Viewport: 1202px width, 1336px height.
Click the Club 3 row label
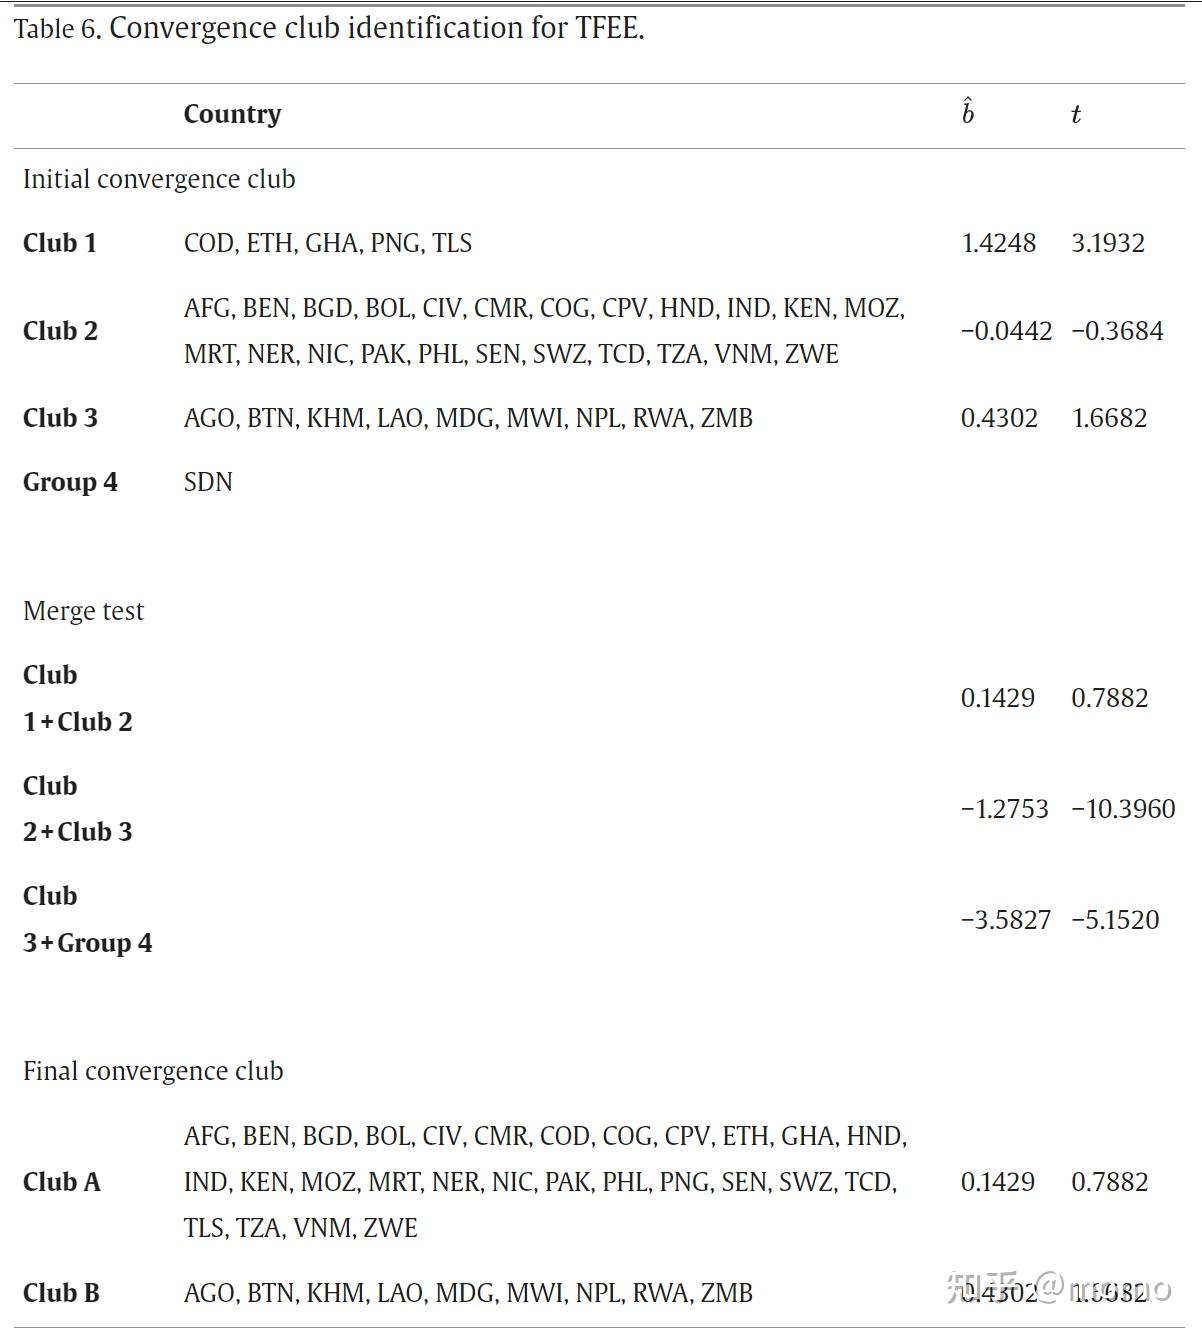click(x=60, y=418)
